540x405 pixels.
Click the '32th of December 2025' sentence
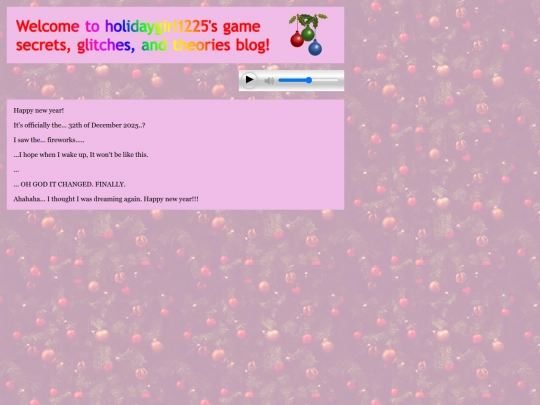(x=79, y=125)
